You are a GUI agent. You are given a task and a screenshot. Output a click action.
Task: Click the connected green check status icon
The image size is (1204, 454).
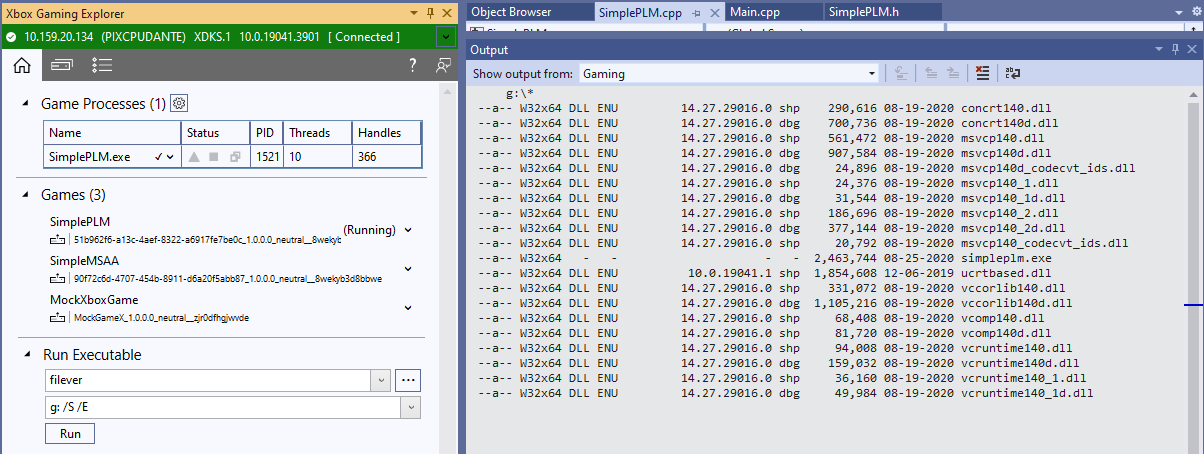pos(10,37)
